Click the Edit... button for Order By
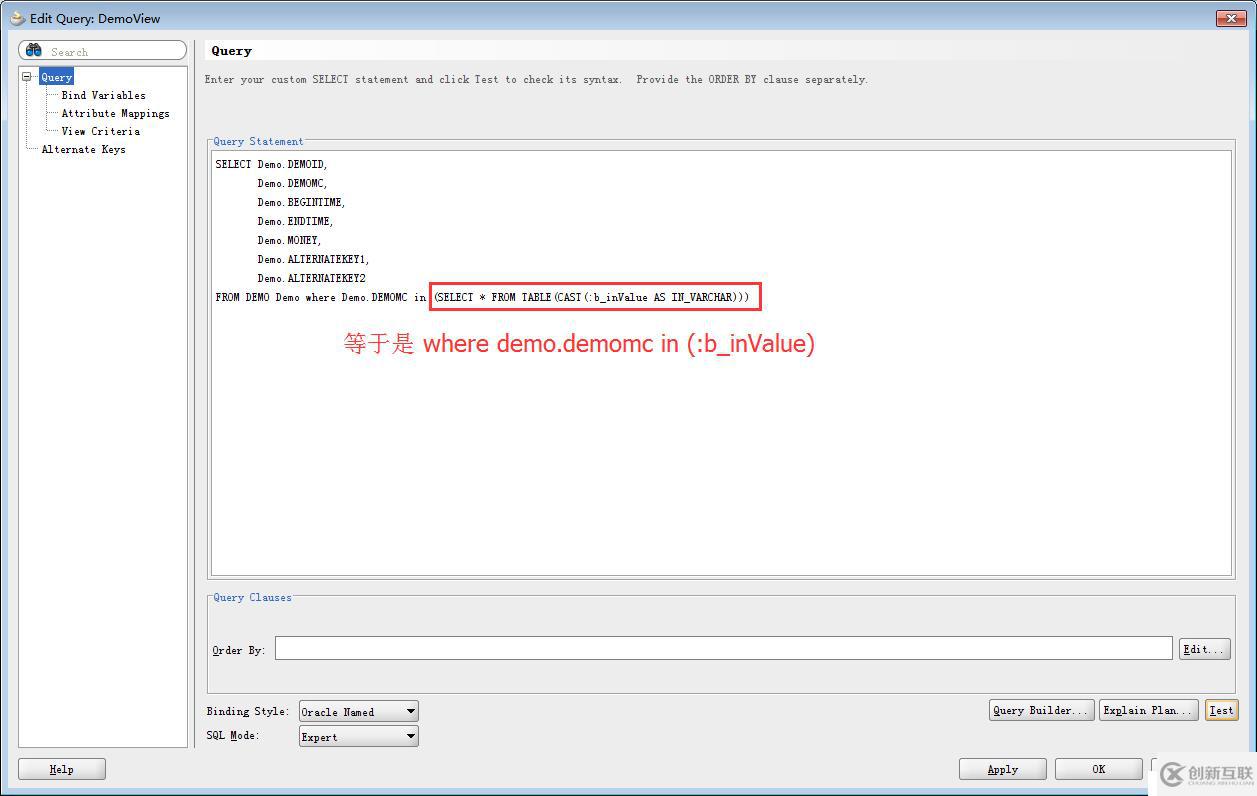The height and width of the screenshot is (796, 1257). point(1204,649)
